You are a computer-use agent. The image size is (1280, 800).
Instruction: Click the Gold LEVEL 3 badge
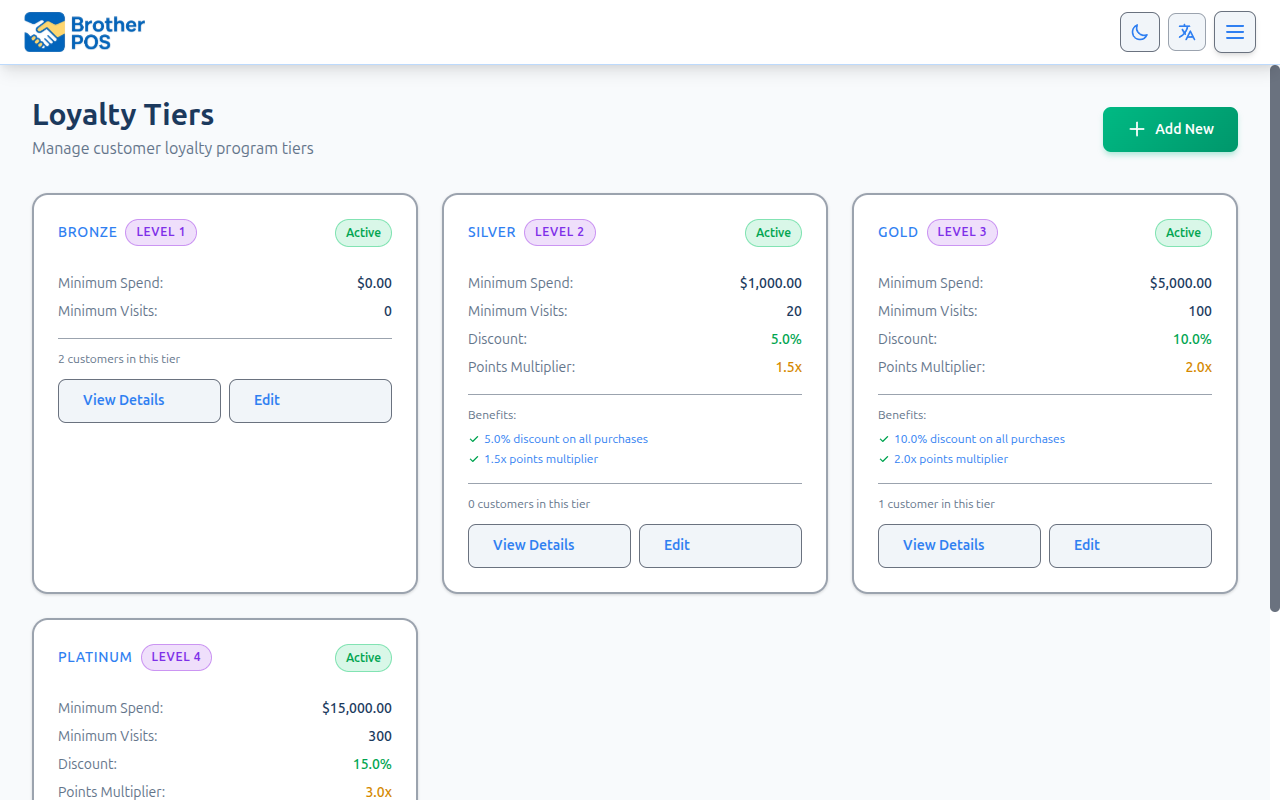[962, 232]
